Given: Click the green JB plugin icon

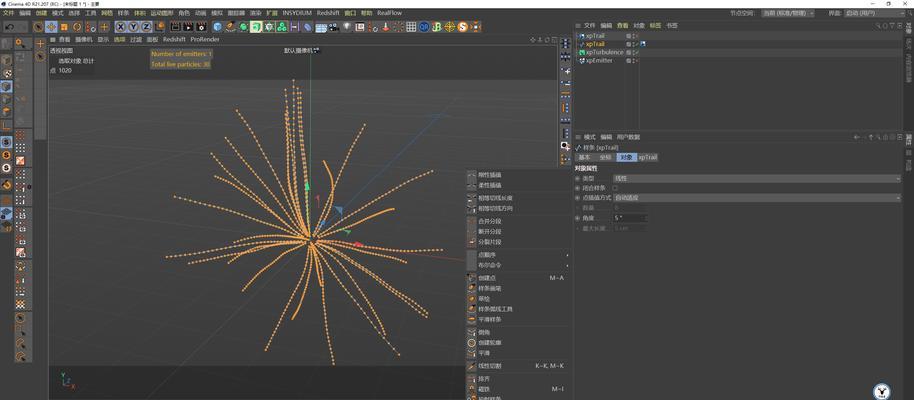Looking at the screenshot, I should pos(437,26).
